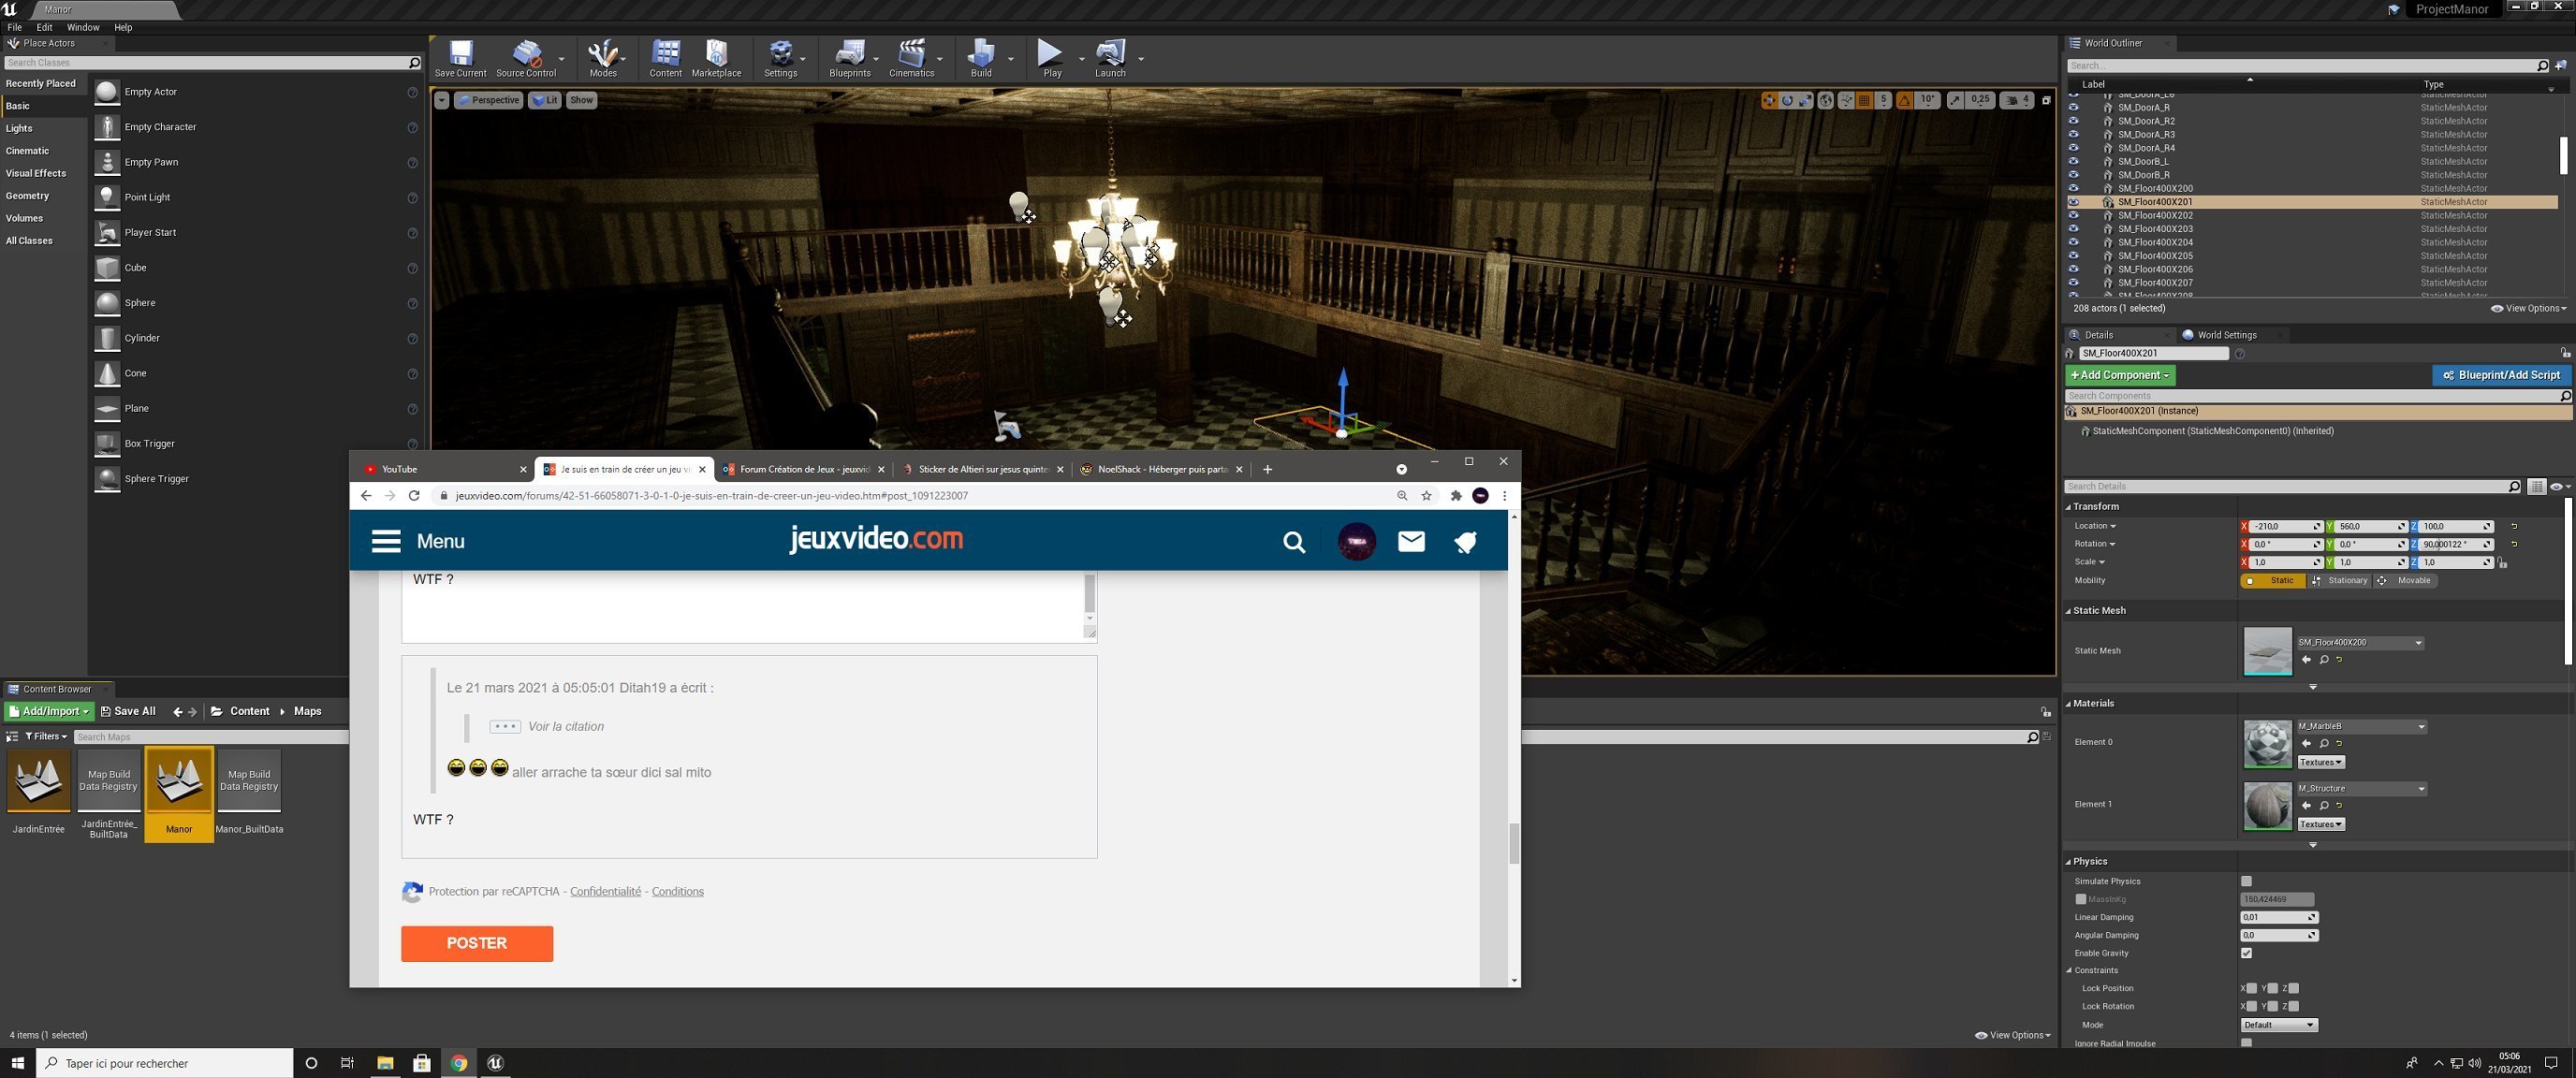Hide SM_DoorB_L in World Outliner
The image size is (2576, 1078).
(x=2073, y=162)
